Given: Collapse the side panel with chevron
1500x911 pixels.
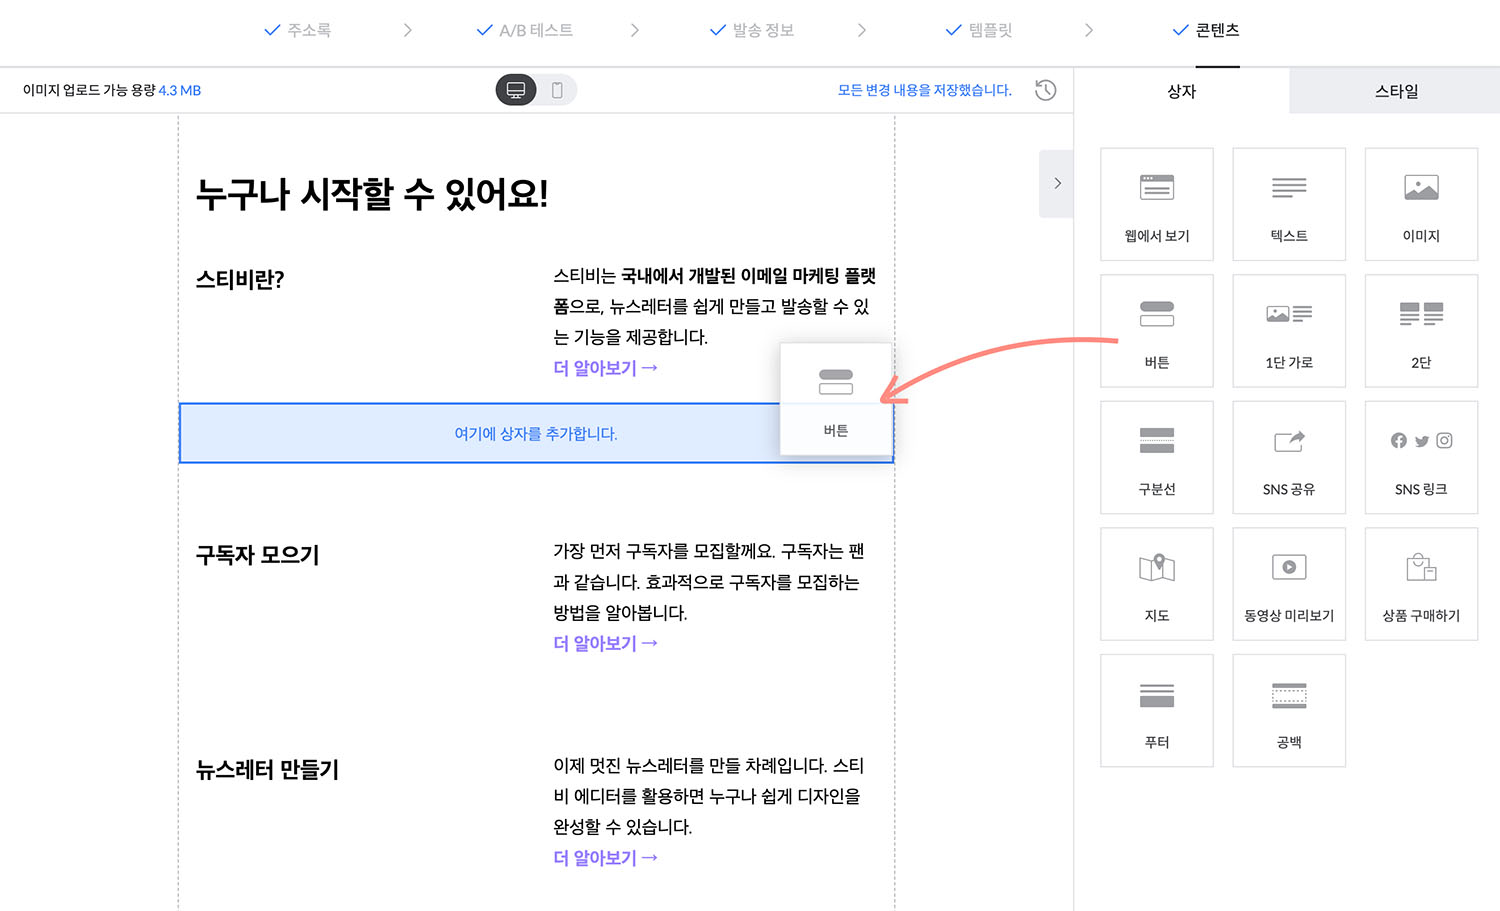Looking at the screenshot, I should 1057,183.
